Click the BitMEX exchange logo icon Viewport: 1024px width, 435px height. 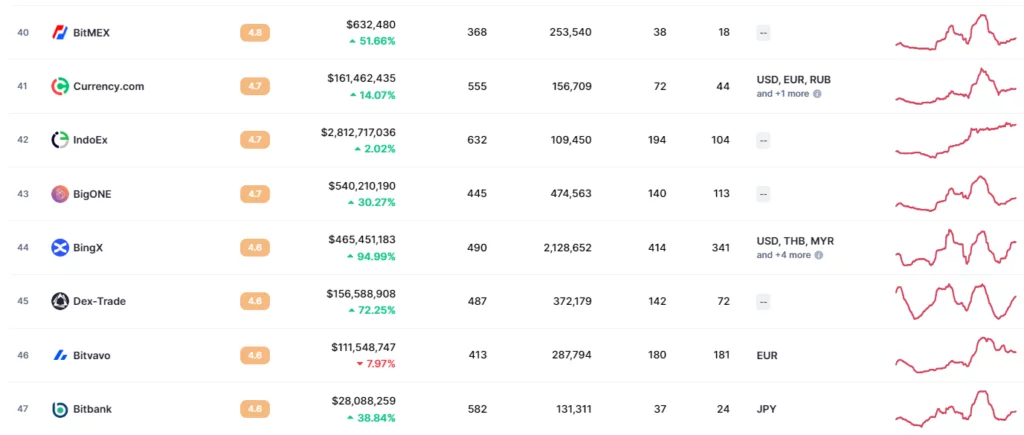[60, 32]
